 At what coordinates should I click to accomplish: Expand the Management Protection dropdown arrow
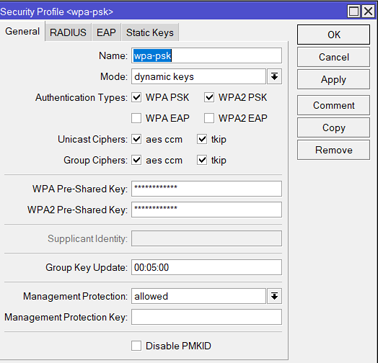pyautogui.click(x=274, y=296)
